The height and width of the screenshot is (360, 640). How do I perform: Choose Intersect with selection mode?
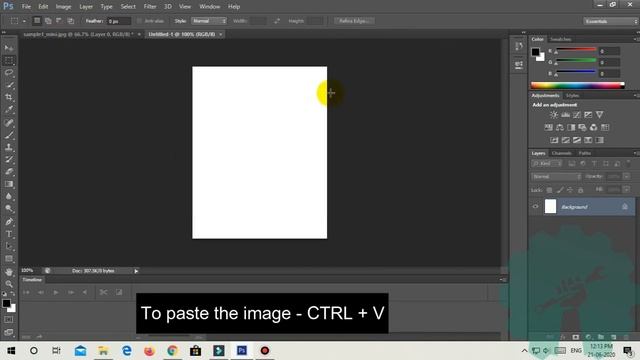pos(71,21)
